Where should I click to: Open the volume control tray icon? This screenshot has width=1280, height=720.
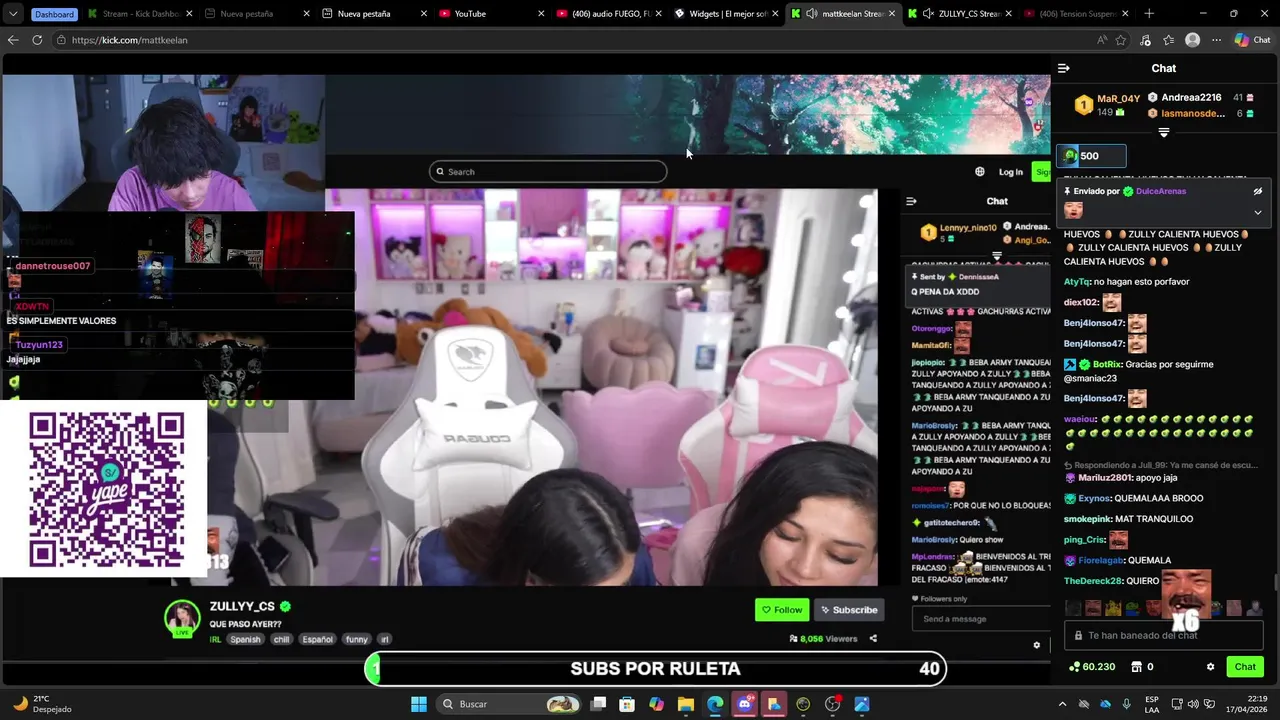[1194, 704]
